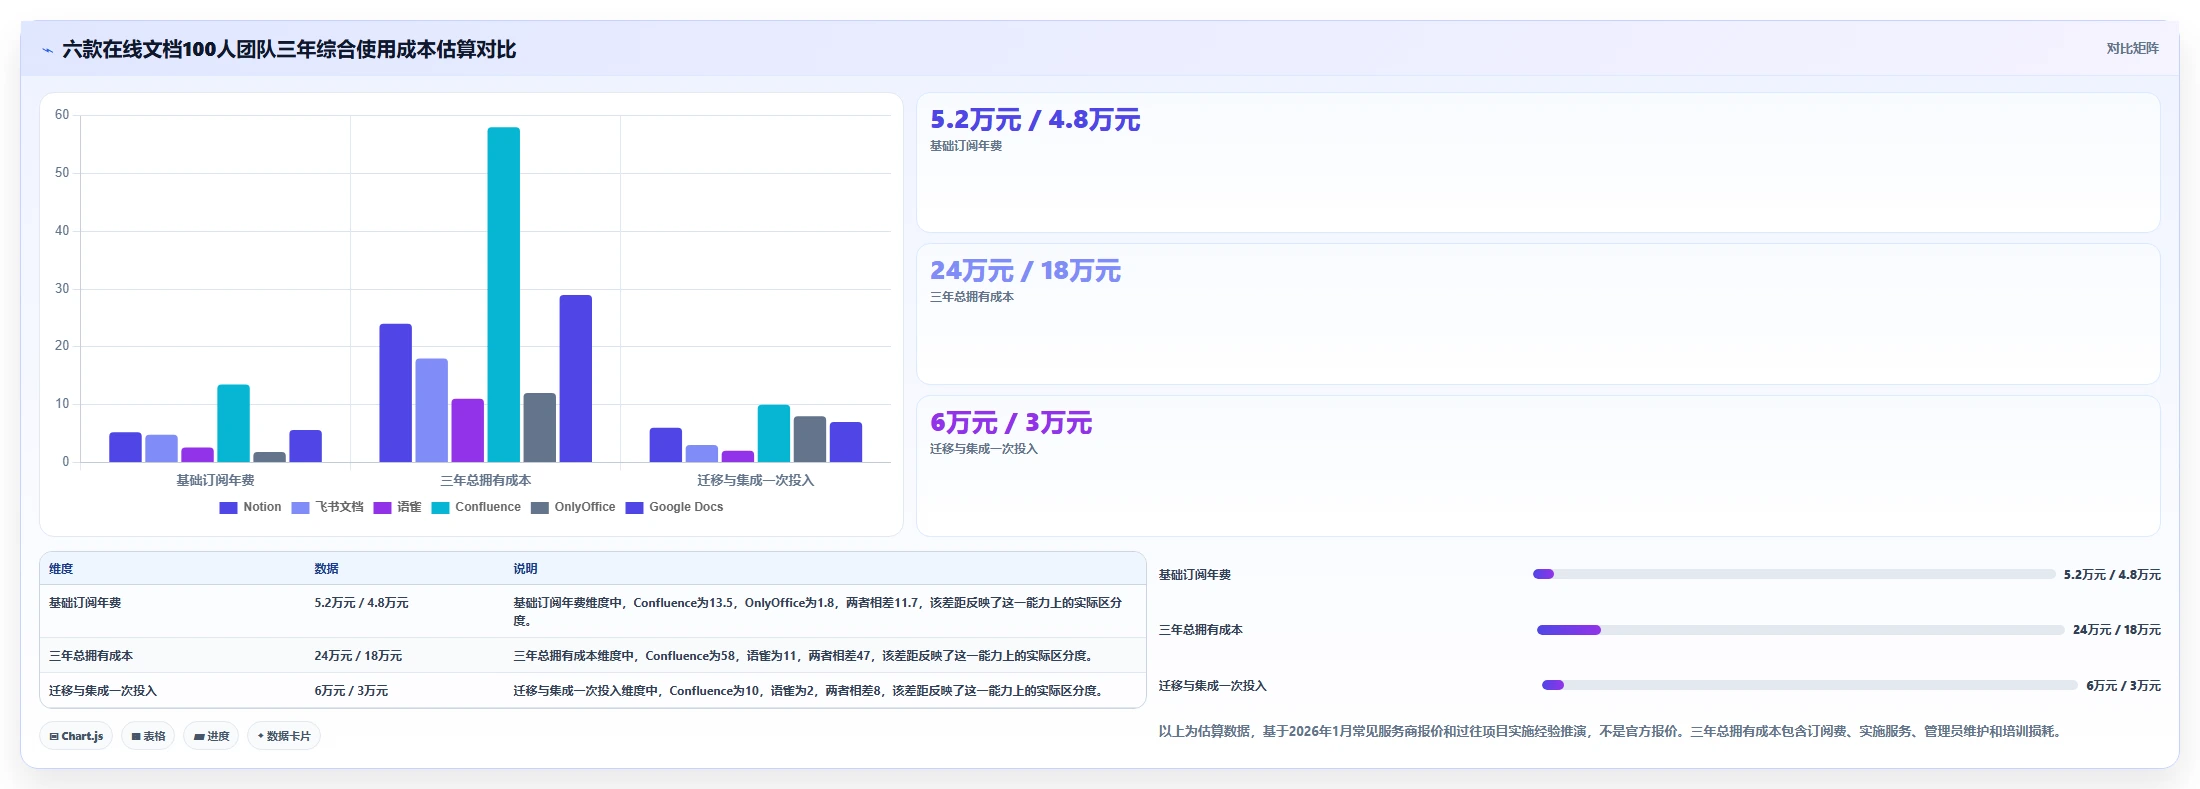Click the 迁移与集成一次投入 progress bar
Screen dimensions: 2200x789
(x=1810, y=685)
